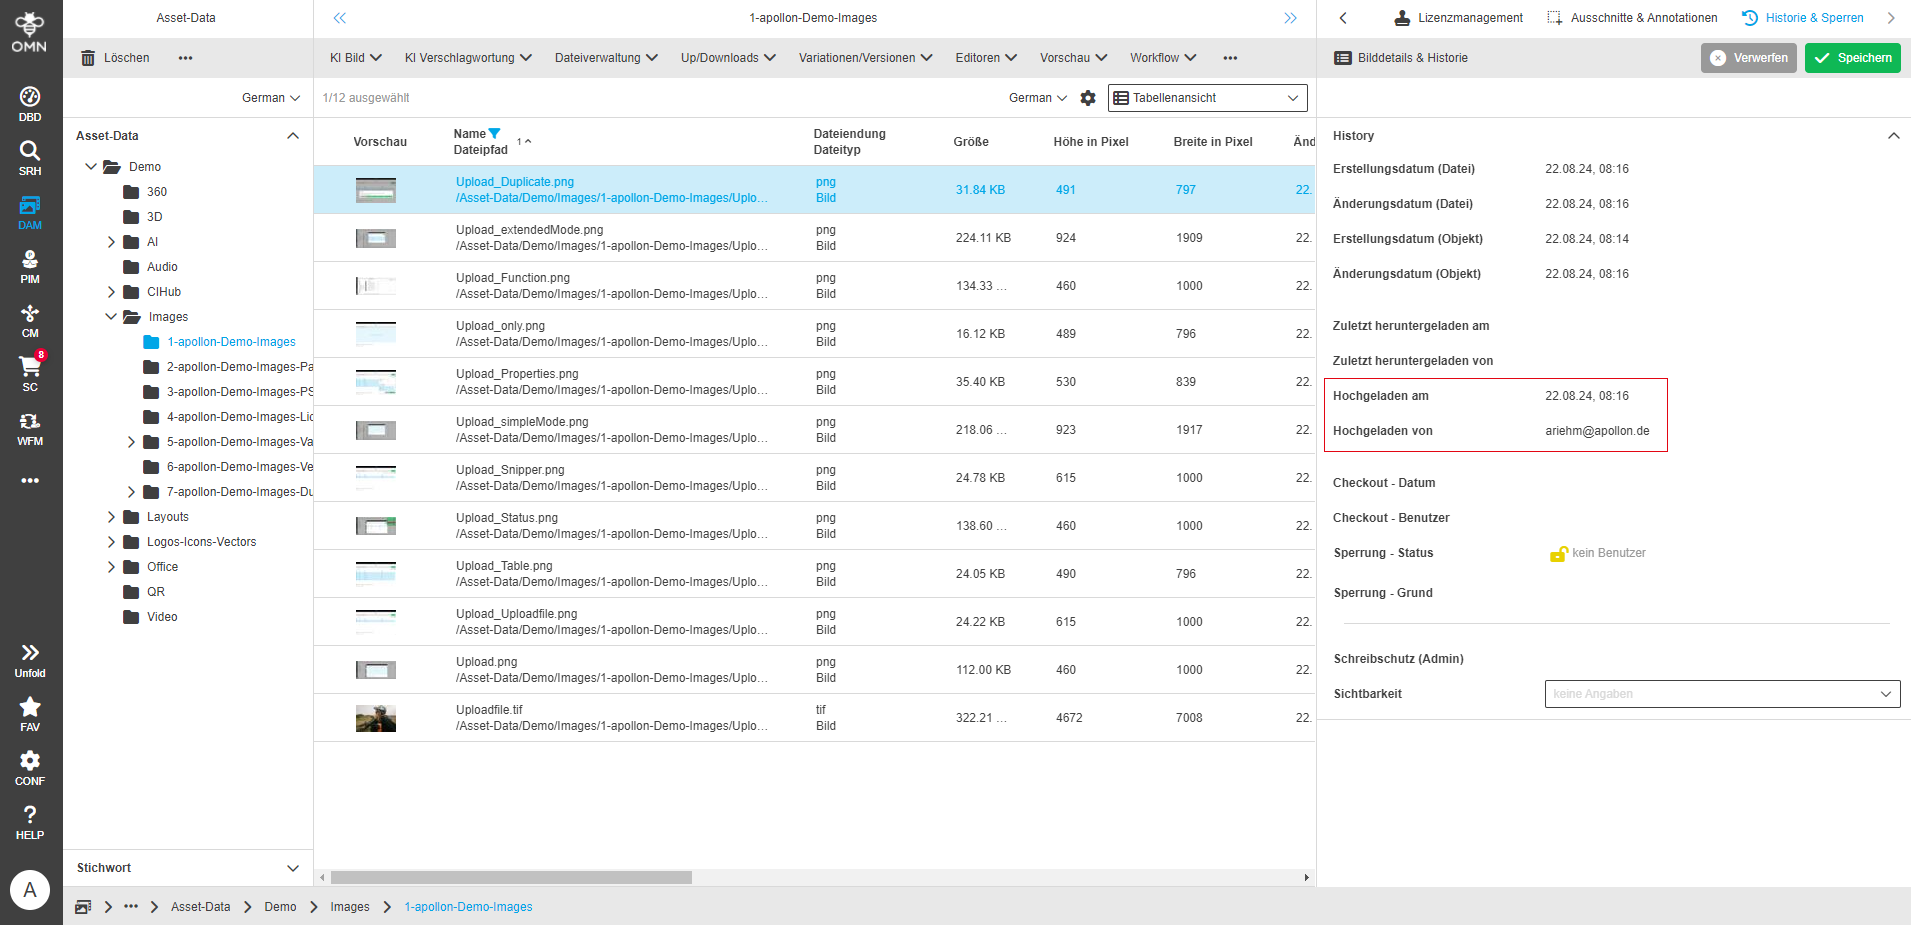Click the Speichern button
This screenshot has width=1911, height=925.
1852,58
